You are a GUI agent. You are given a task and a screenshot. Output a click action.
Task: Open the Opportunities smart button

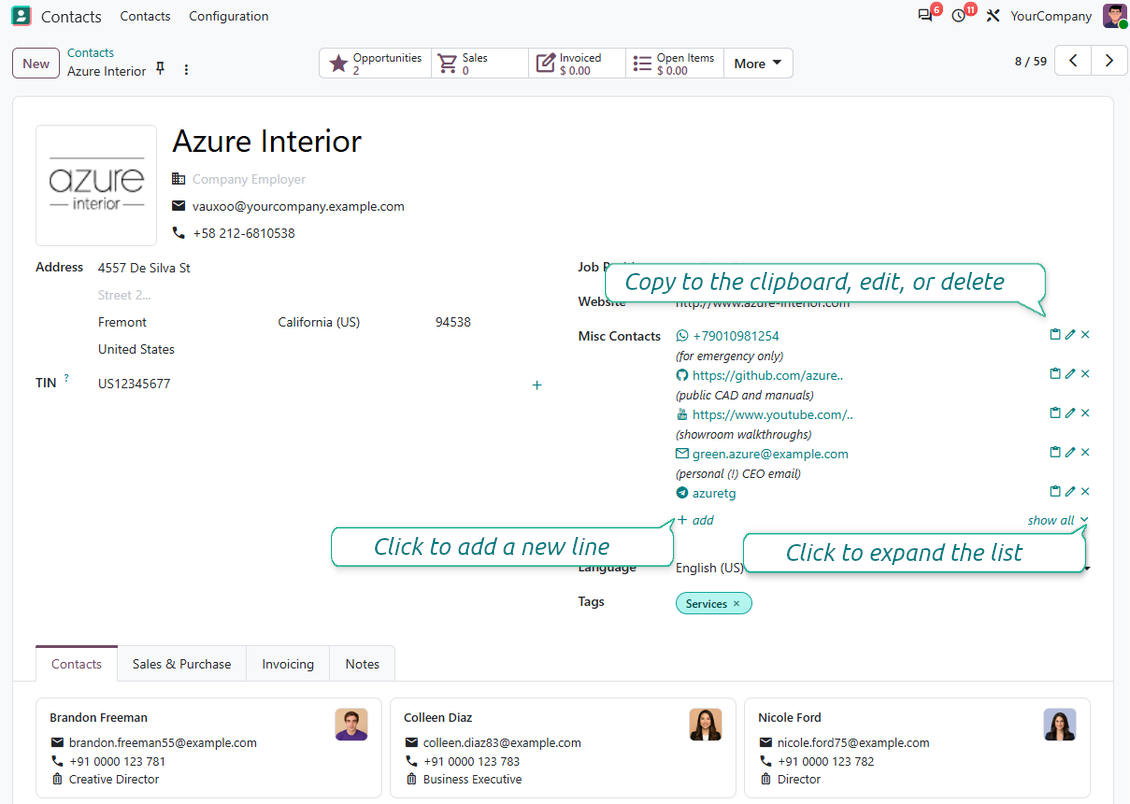click(375, 63)
